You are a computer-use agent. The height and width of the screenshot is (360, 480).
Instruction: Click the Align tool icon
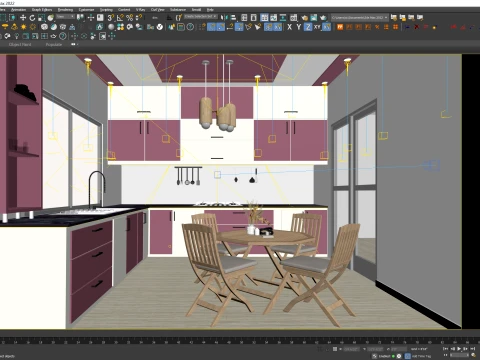[233, 17]
